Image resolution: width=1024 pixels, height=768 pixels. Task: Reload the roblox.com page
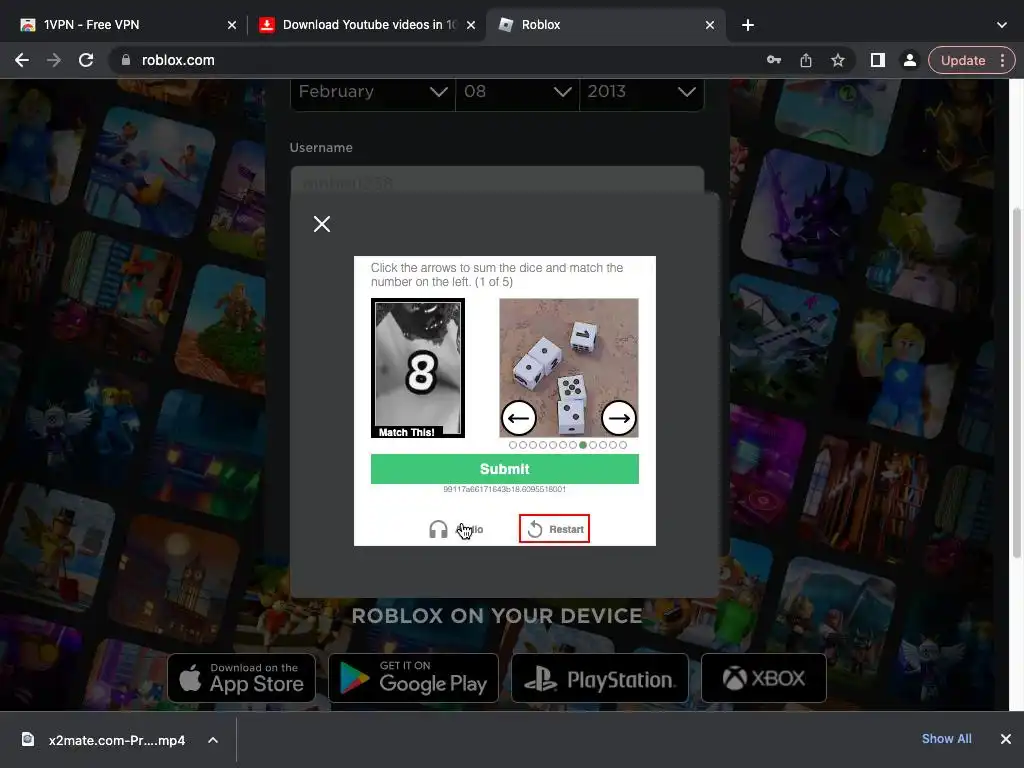coord(86,60)
